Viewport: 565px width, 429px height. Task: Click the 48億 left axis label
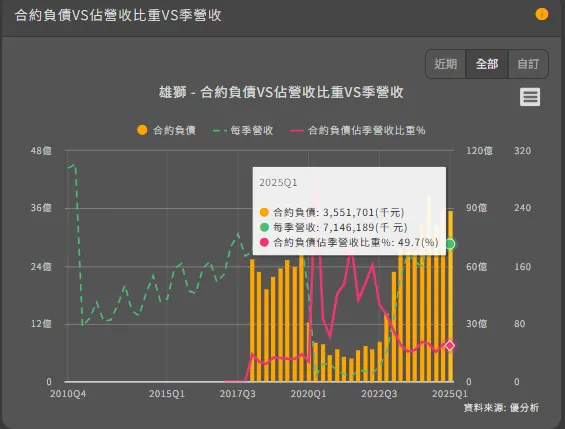pyautogui.click(x=41, y=151)
